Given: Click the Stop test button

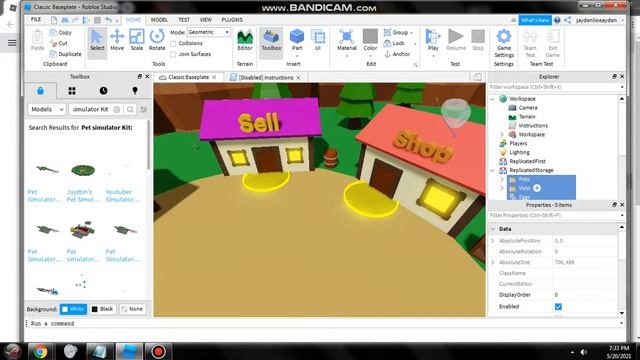Looking at the screenshot, I should [478, 40].
